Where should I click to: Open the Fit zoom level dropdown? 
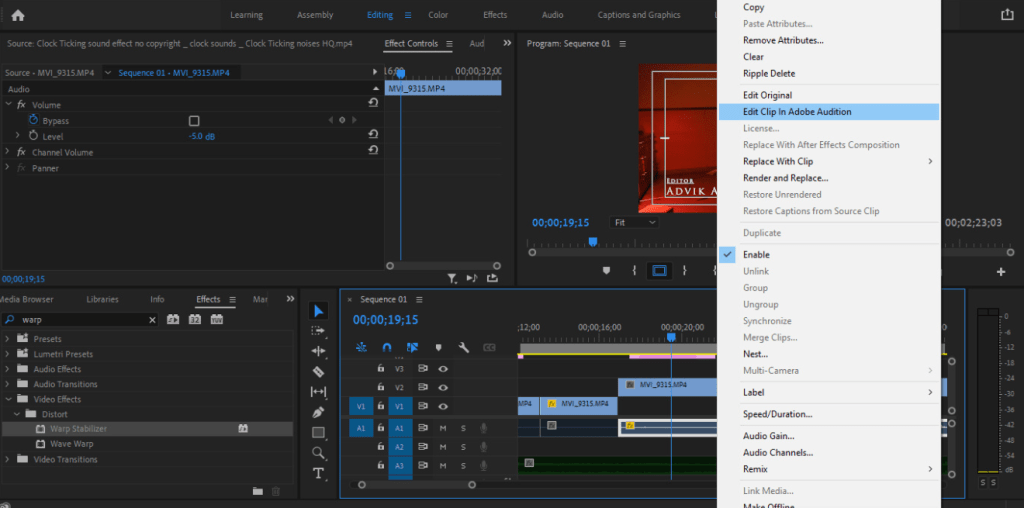coord(635,222)
